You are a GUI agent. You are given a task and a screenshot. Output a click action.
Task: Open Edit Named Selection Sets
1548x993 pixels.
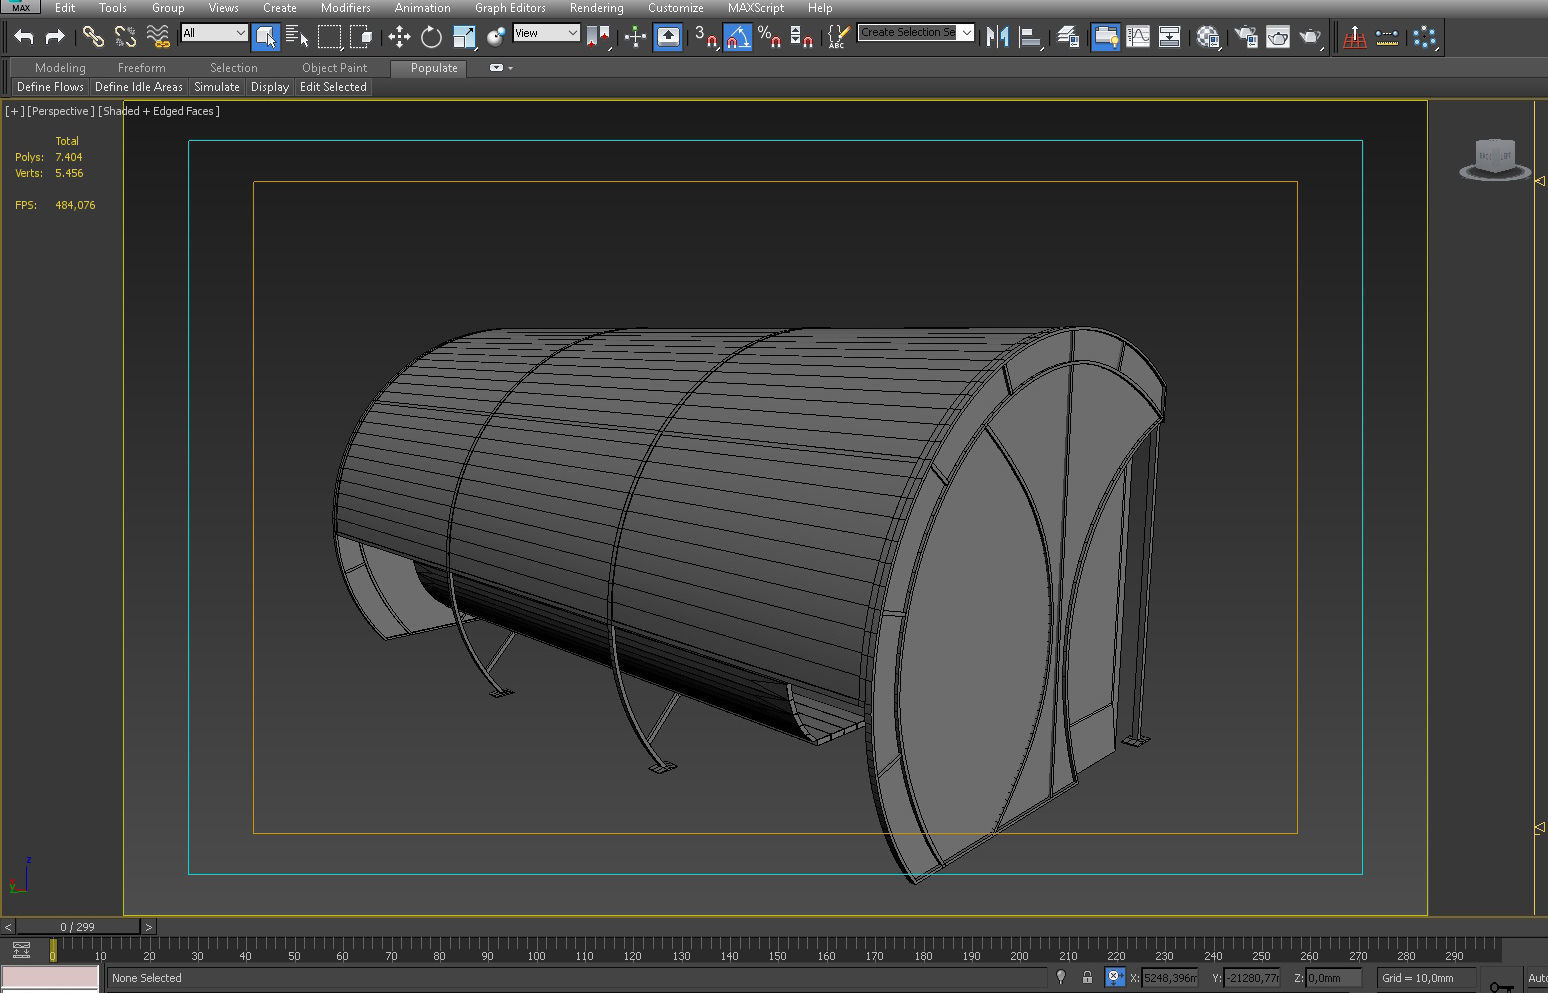coord(838,37)
